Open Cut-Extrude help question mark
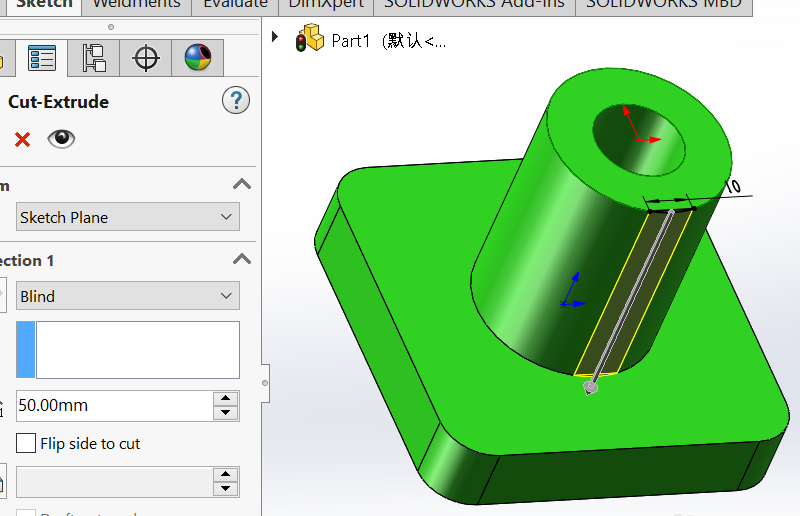 (236, 100)
